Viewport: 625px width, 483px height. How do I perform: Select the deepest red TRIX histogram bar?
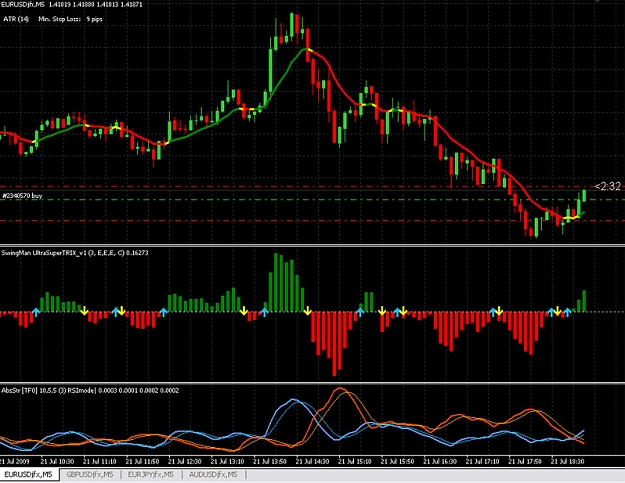coord(334,344)
